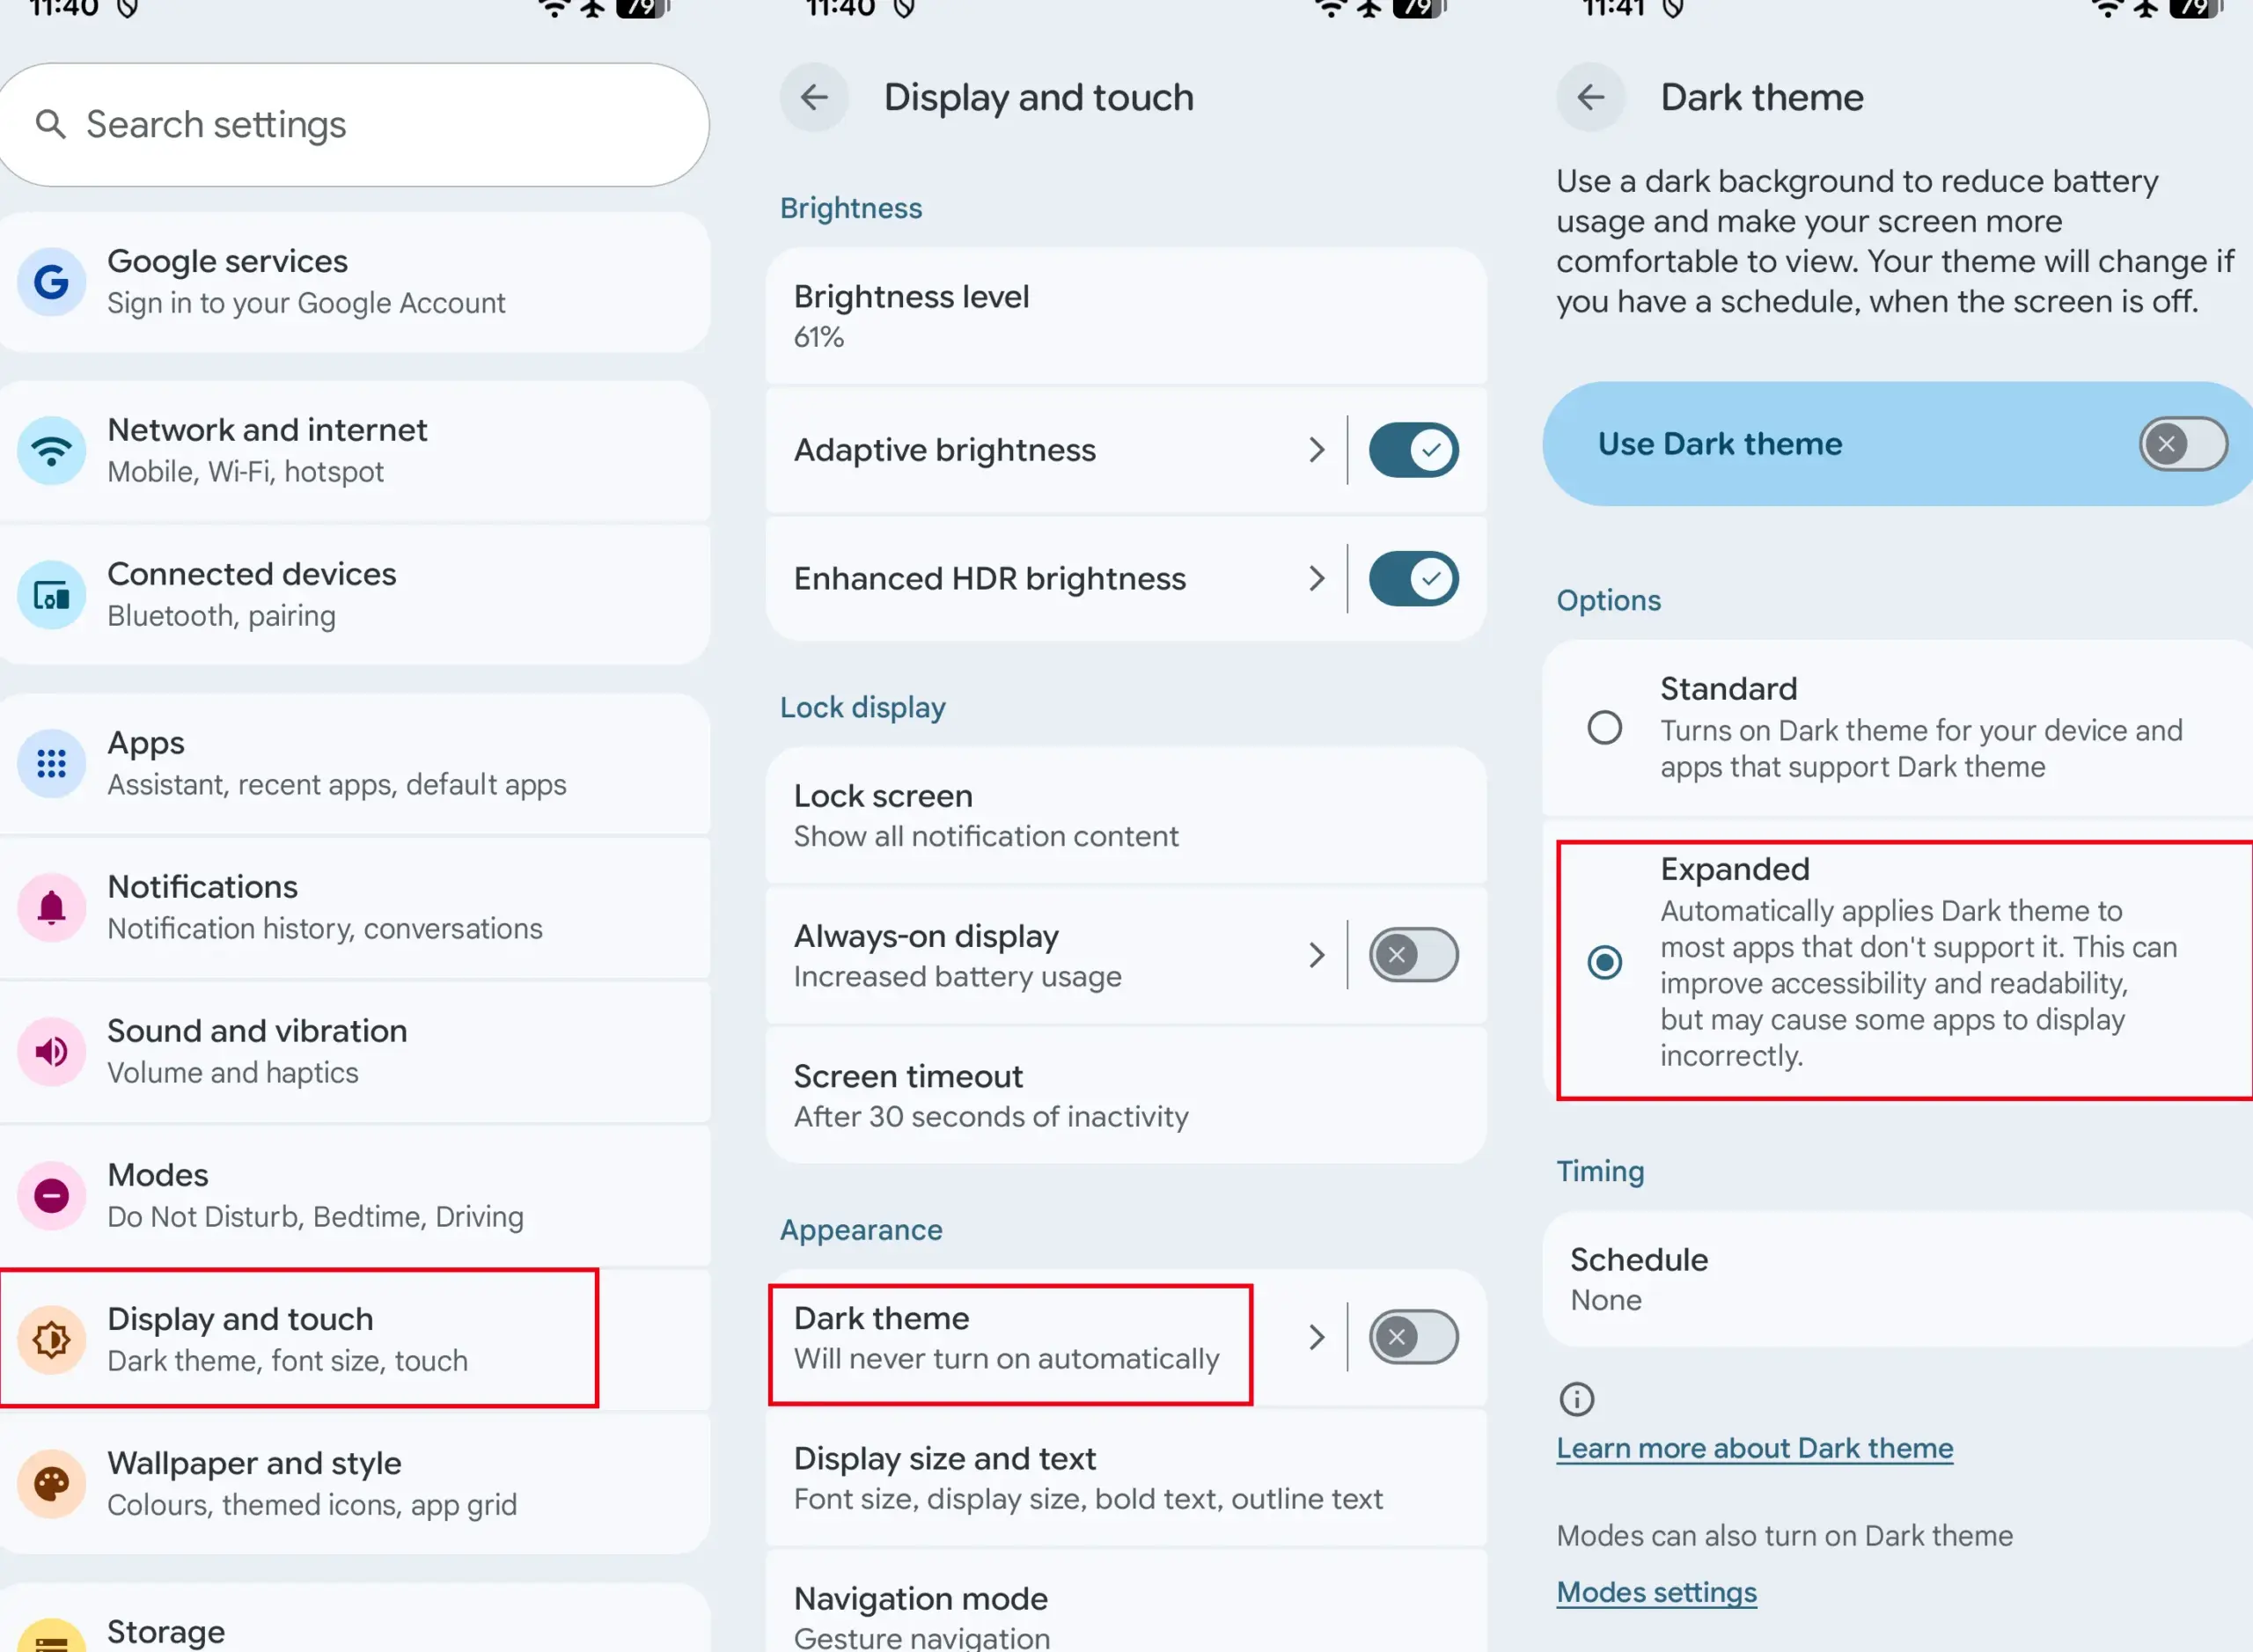Expand Enhanced HDR brightness settings via chevron
The width and height of the screenshot is (2253, 1652).
coord(1317,578)
